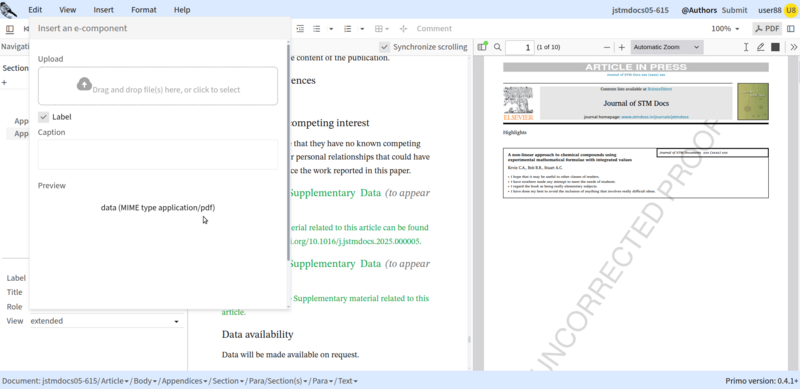Click the plus icon under Section

click(x=5, y=82)
